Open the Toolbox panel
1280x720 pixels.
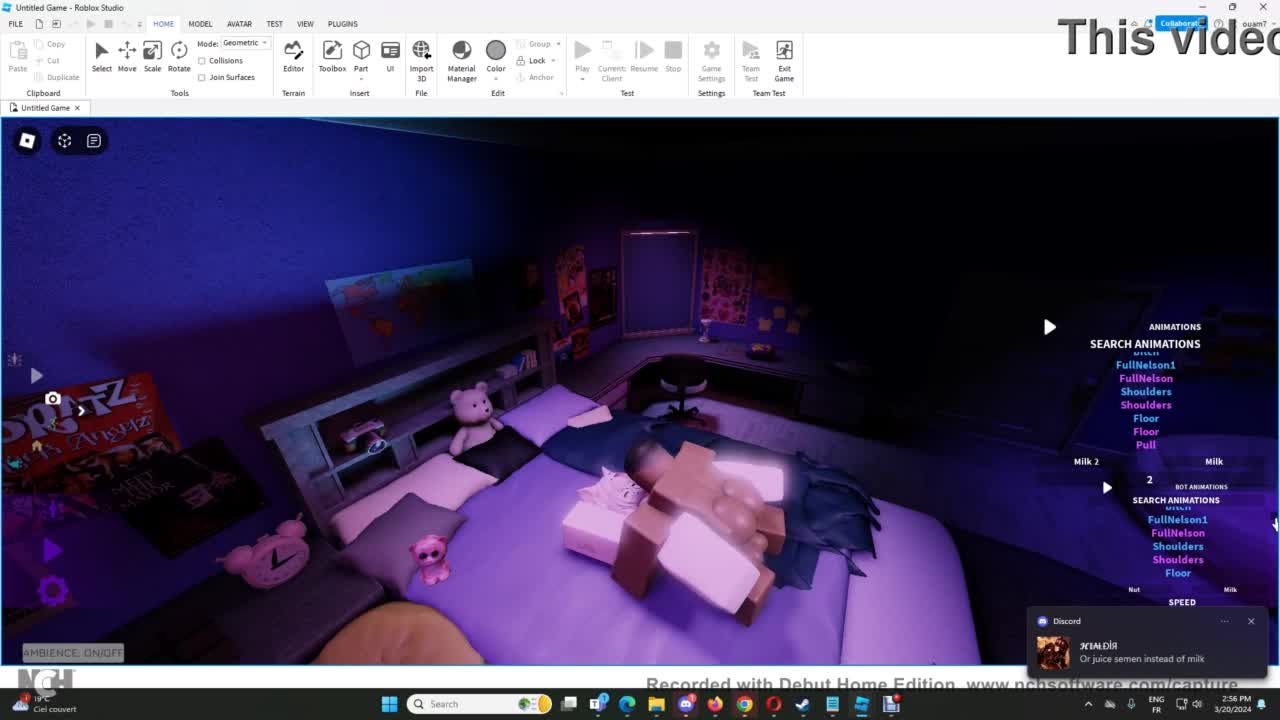[332, 56]
